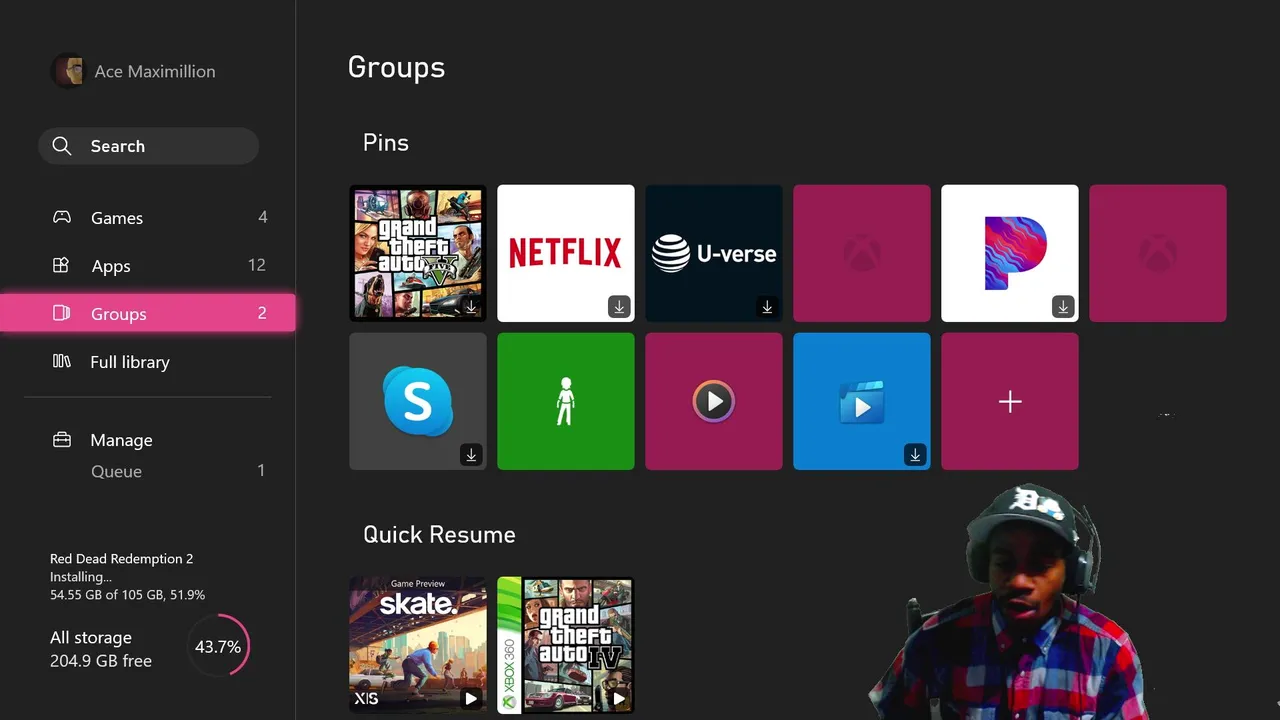Screen dimensions: 1280x720
Task: Open the Games section
Action: point(148,217)
